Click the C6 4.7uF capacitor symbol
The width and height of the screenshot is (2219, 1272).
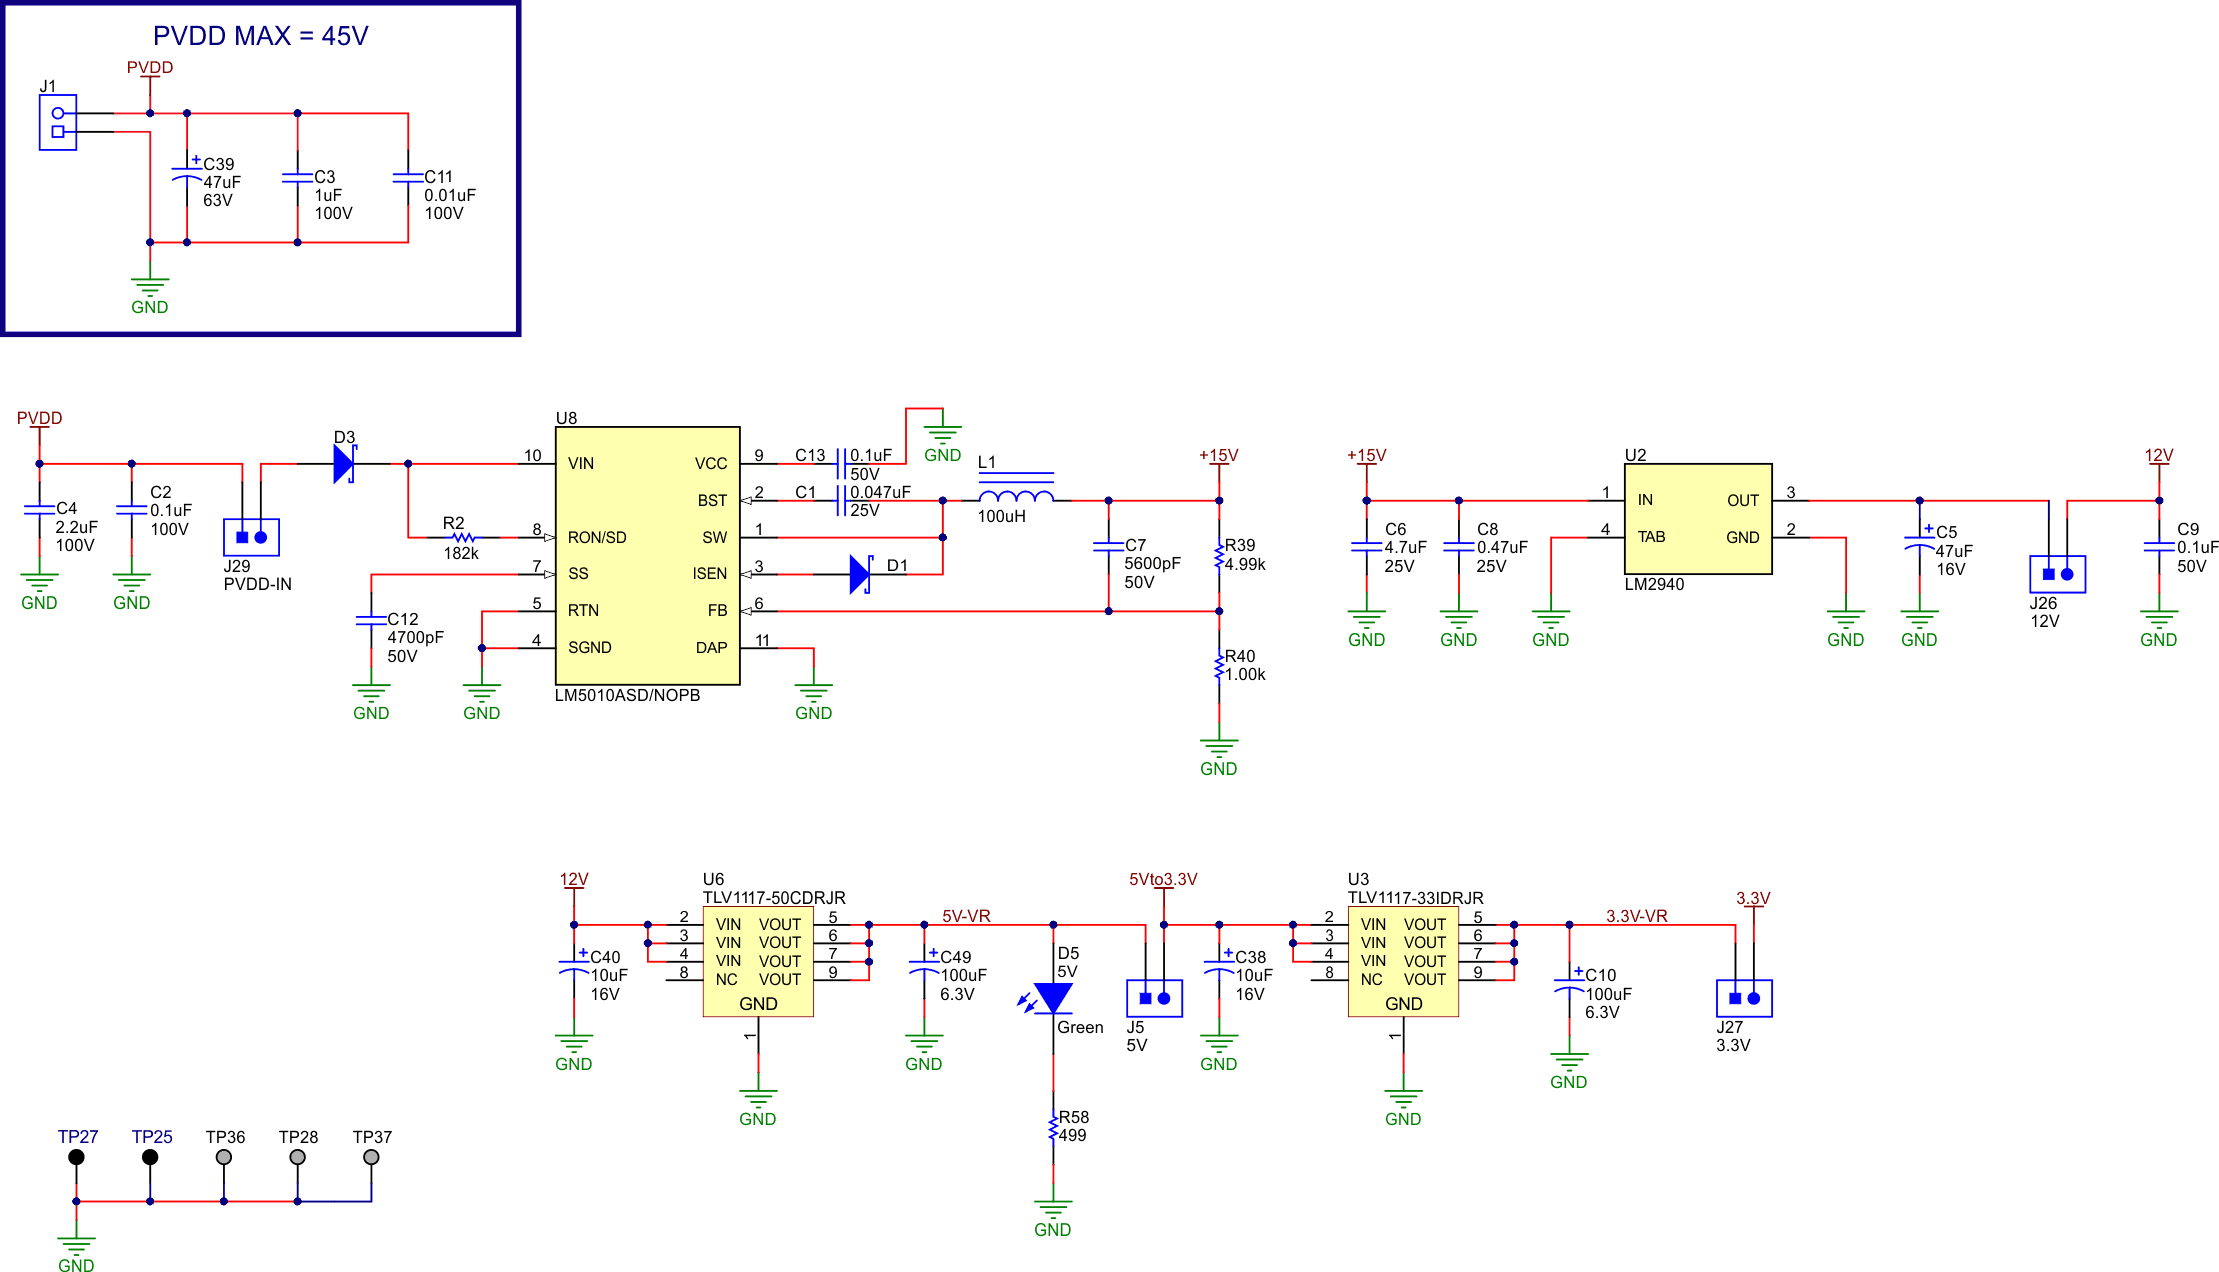(1366, 547)
